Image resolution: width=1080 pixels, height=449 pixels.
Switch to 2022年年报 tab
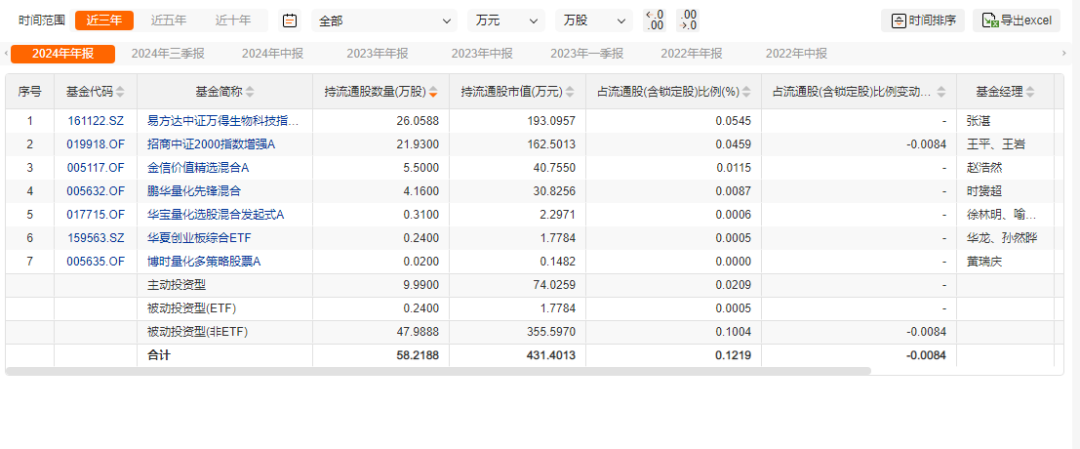[692, 54]
